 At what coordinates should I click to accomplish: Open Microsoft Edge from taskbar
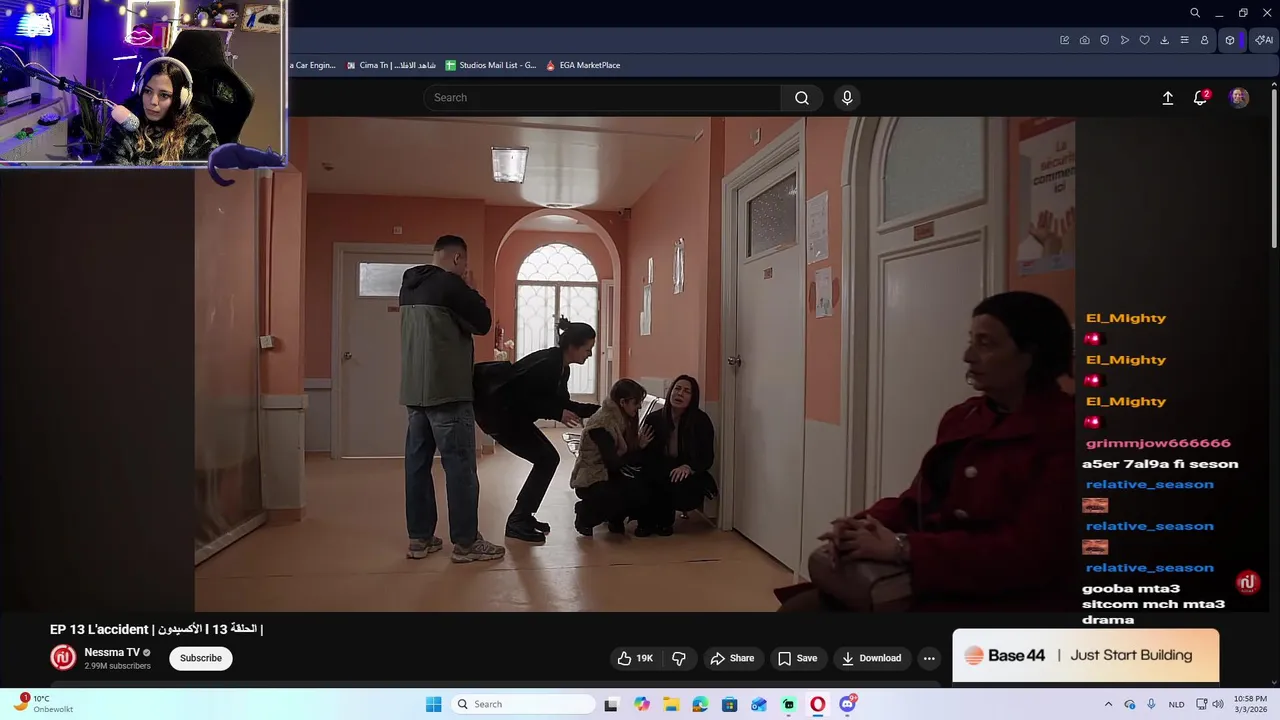(700, 704)
